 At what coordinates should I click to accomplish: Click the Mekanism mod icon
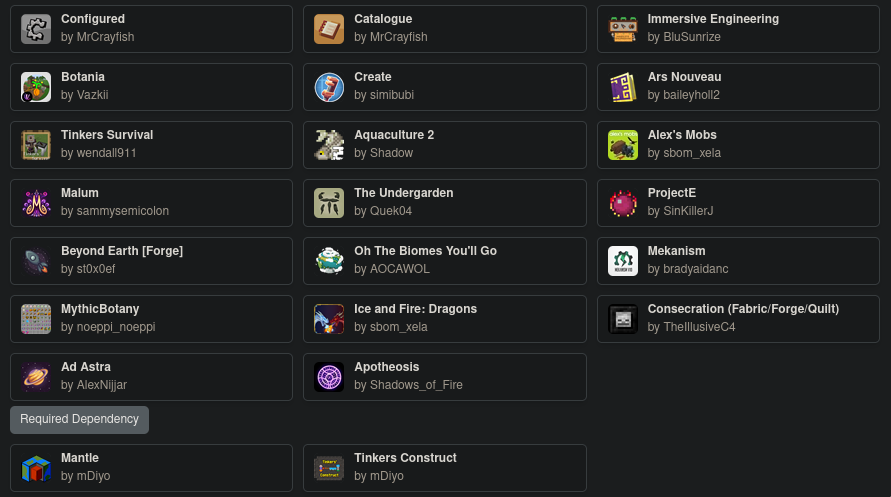(623, 261)
